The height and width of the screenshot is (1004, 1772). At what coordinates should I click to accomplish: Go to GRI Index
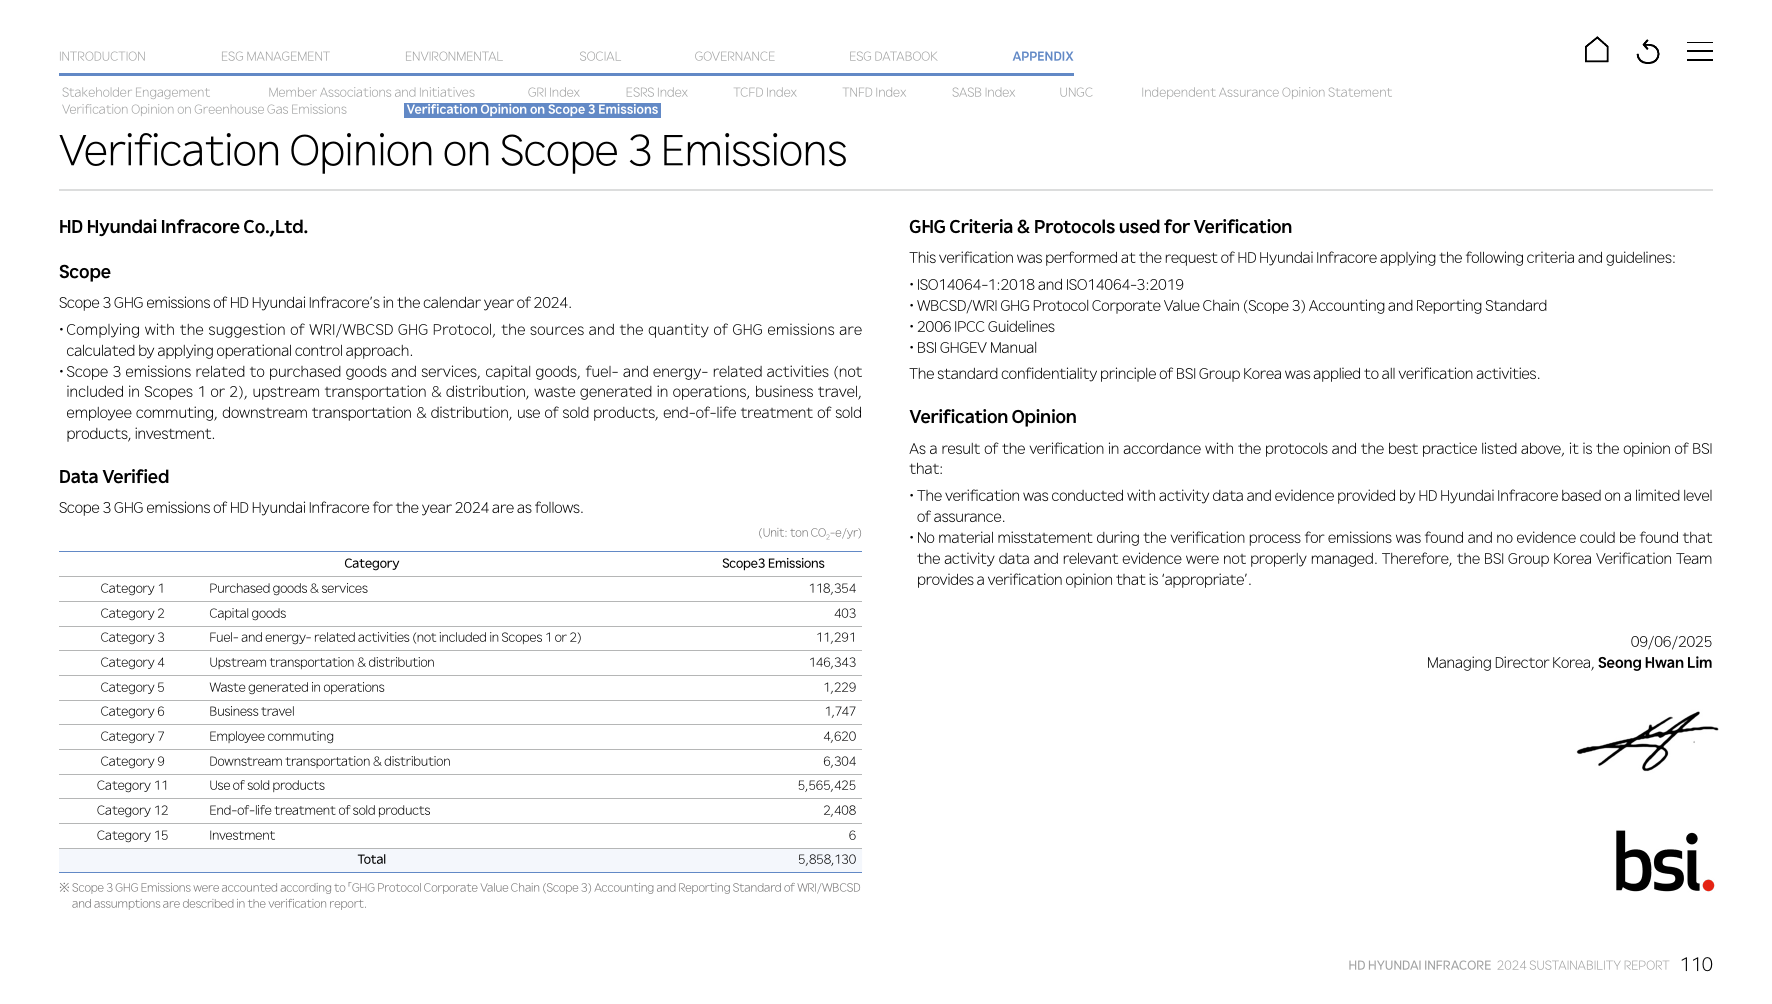pyautogui.click(x=554, y=92)
